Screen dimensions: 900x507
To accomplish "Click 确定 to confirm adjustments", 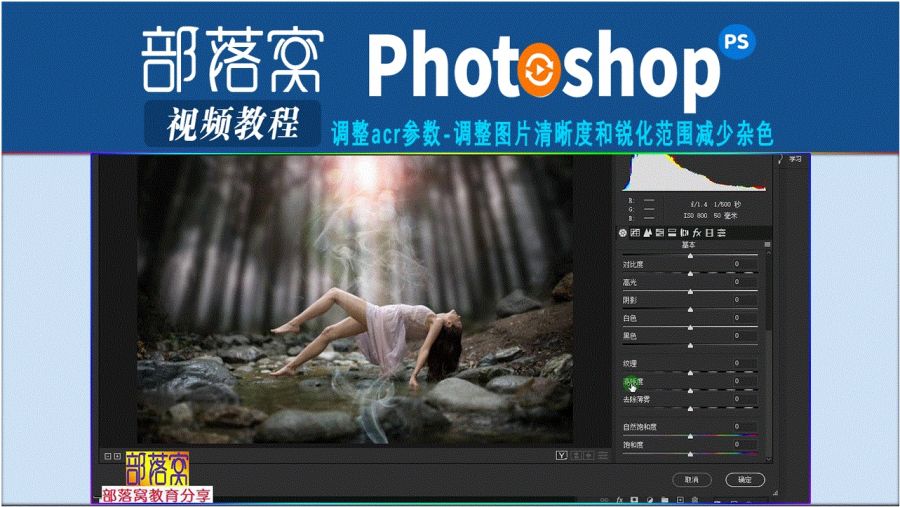I will click(745, 479).
